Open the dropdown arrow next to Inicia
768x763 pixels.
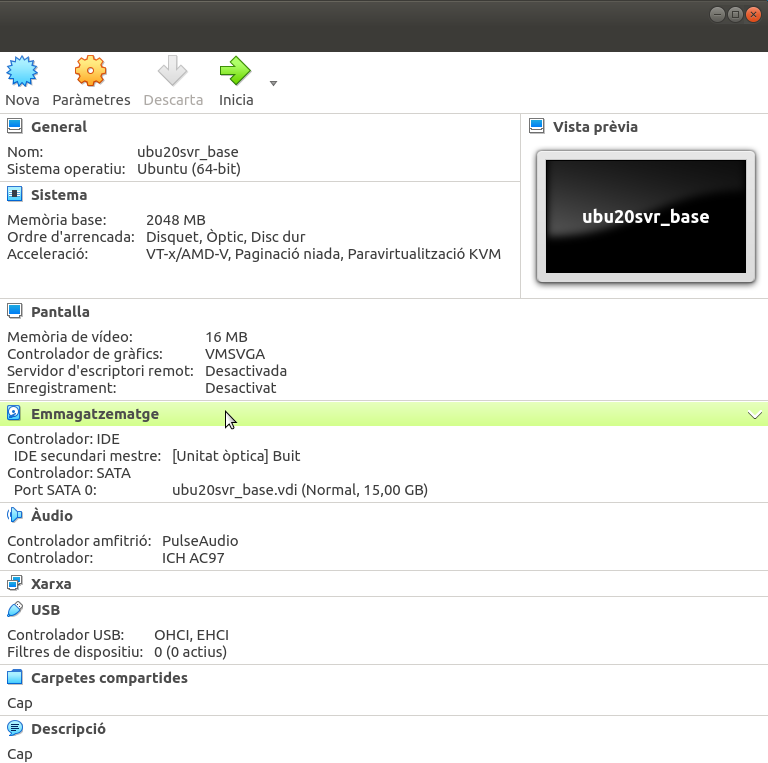[x=273, y=84]
